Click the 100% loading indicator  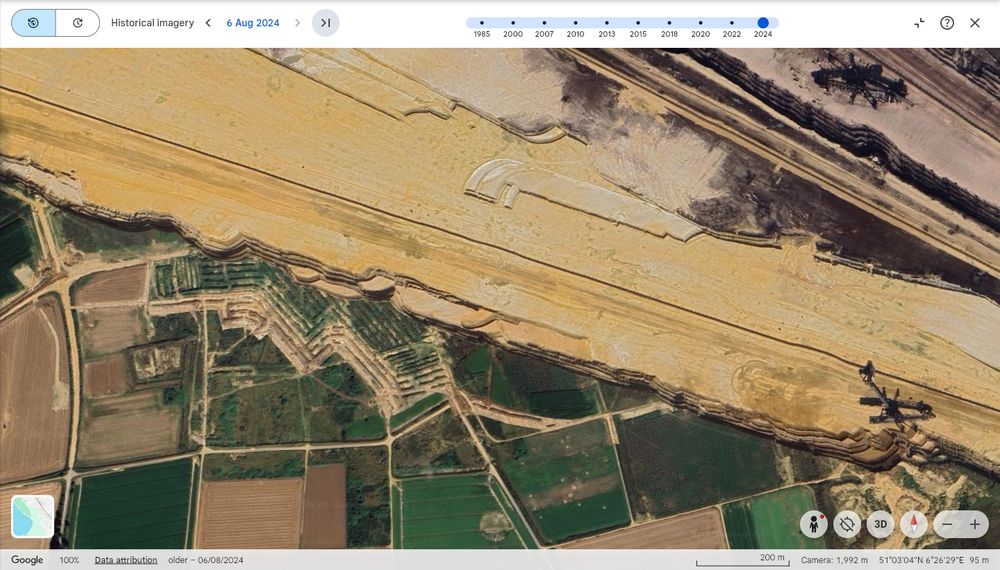tap(70, 560)
